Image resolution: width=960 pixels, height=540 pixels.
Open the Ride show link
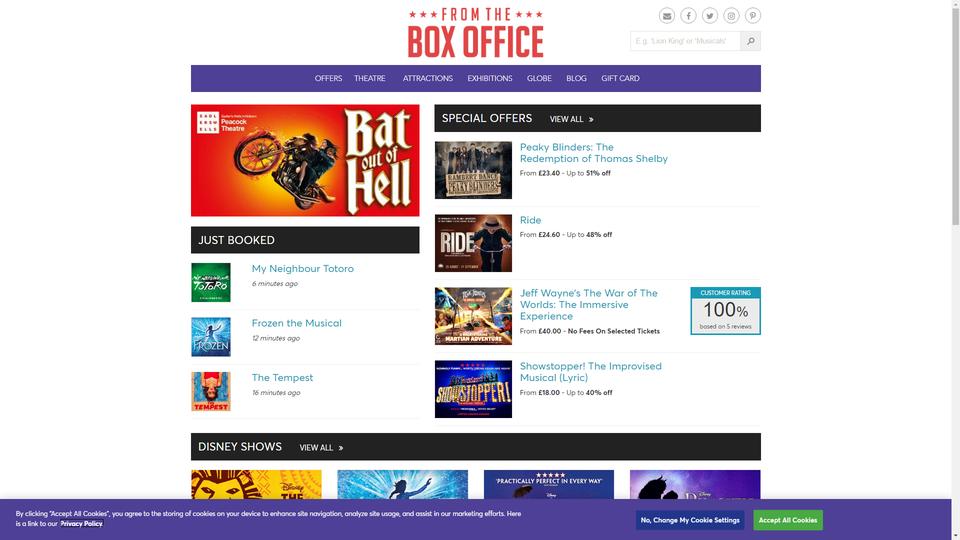point(530,220)
